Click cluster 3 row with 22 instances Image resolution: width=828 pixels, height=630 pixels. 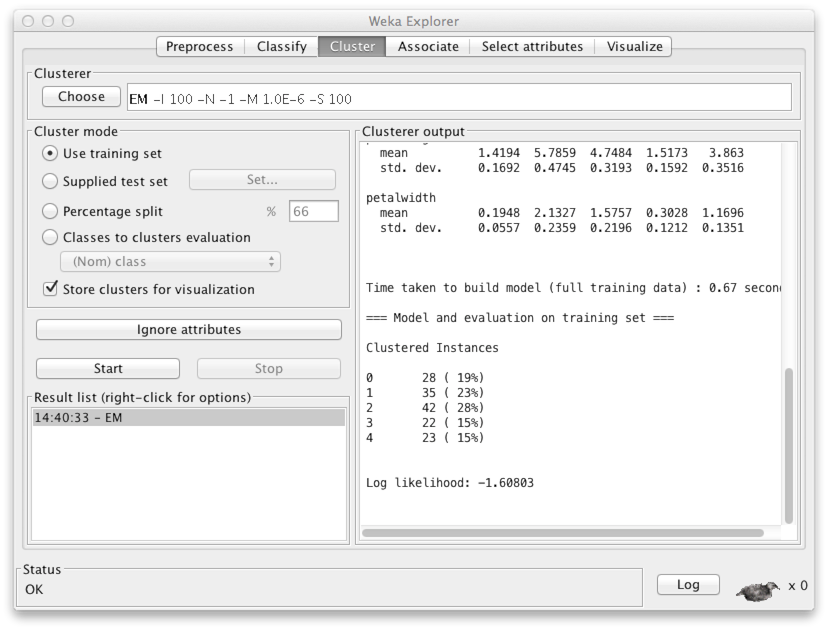pyautogui.click(x=425, y=422)
